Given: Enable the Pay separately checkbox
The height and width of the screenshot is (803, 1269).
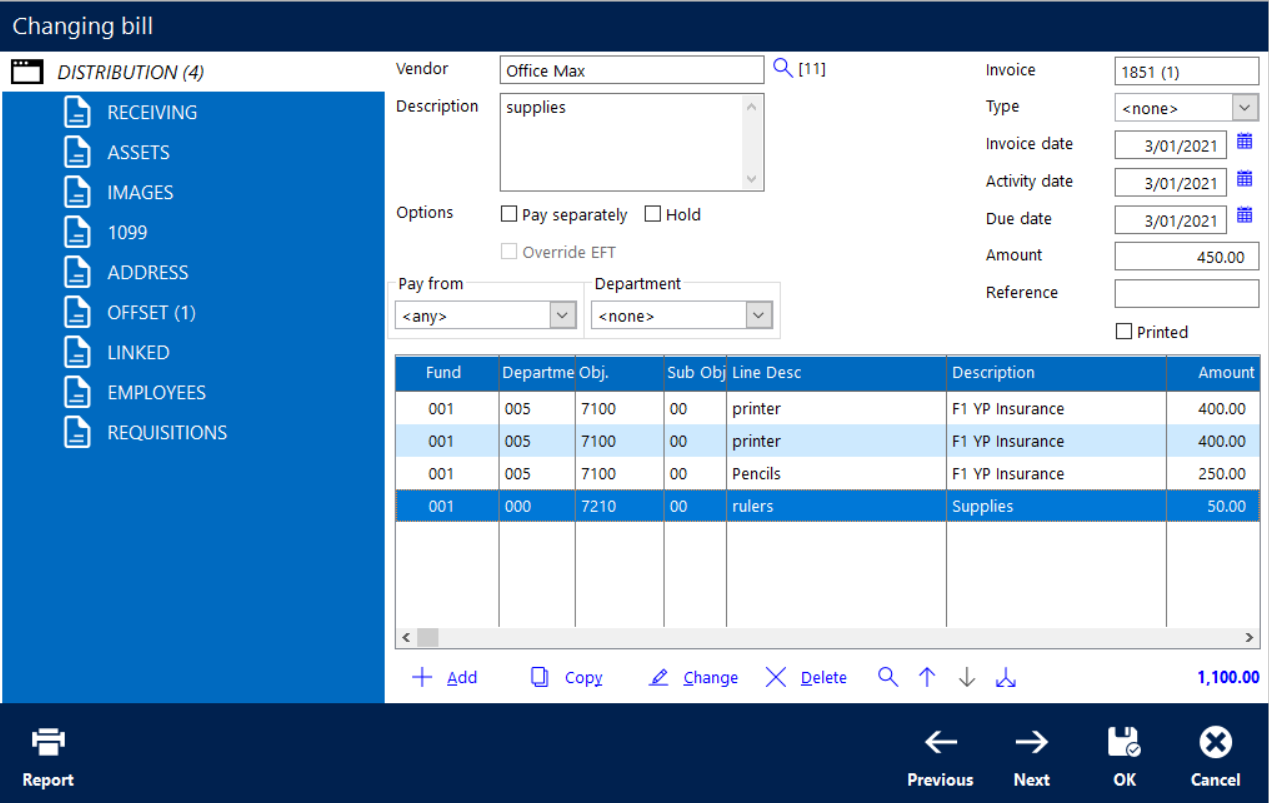Looking at the screenshot, I should (x=510, y=214).
